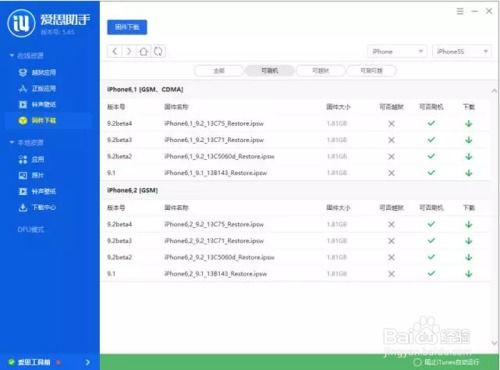
Task: Open the iPhone device type dropdown
Action: coord(397,51)
